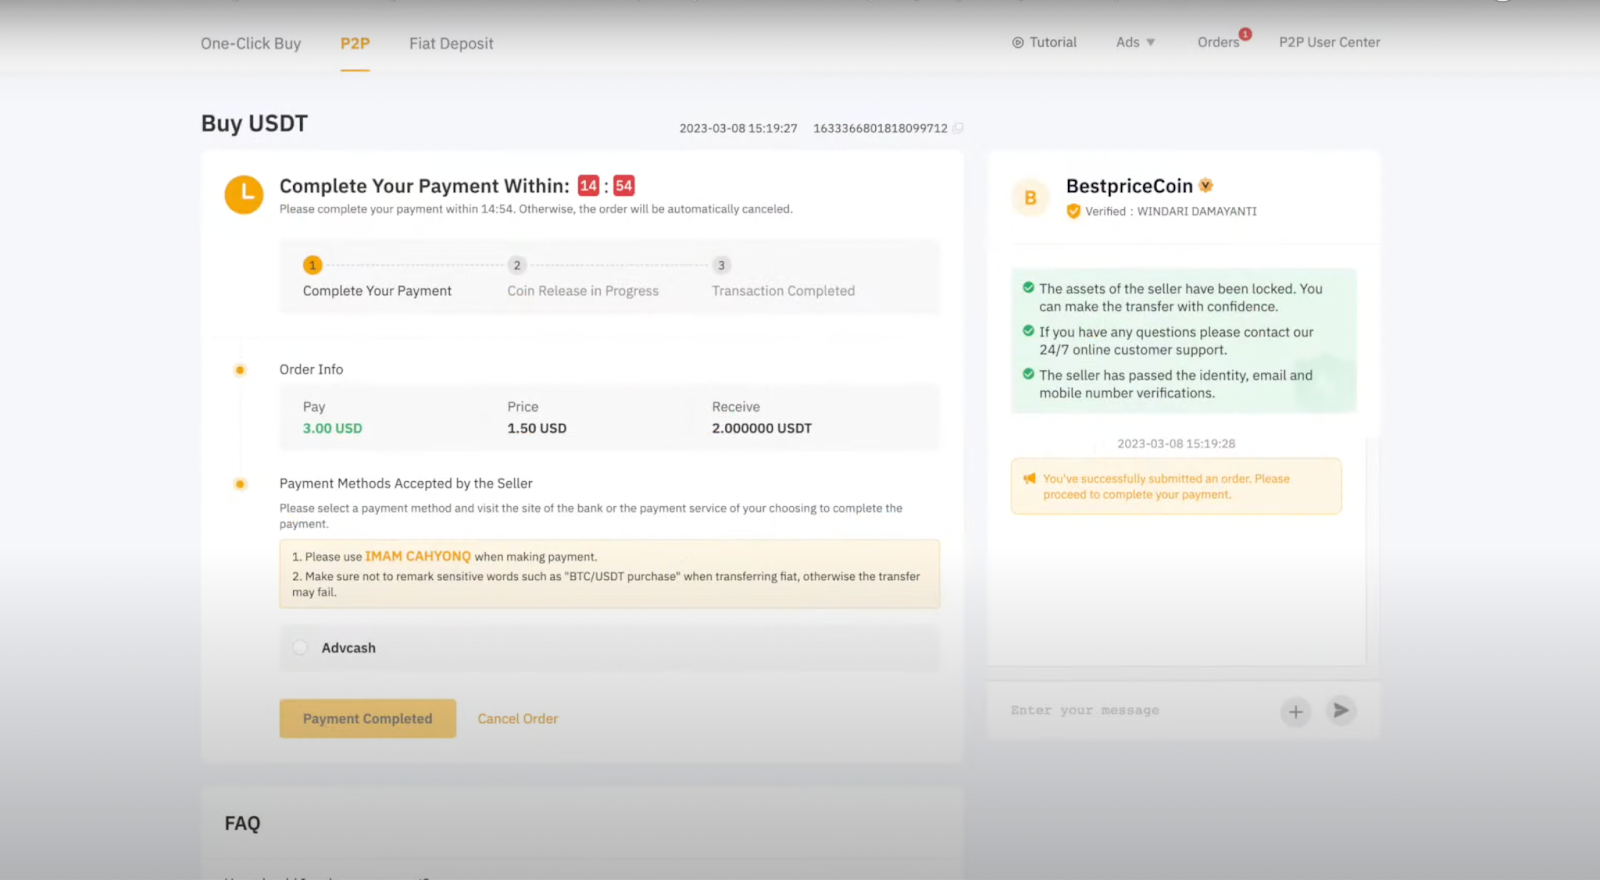This screenshot has width=1600, height=880.
Task: Click the BestpriceCoin merchant badge icon
Action: point(1206,185)
